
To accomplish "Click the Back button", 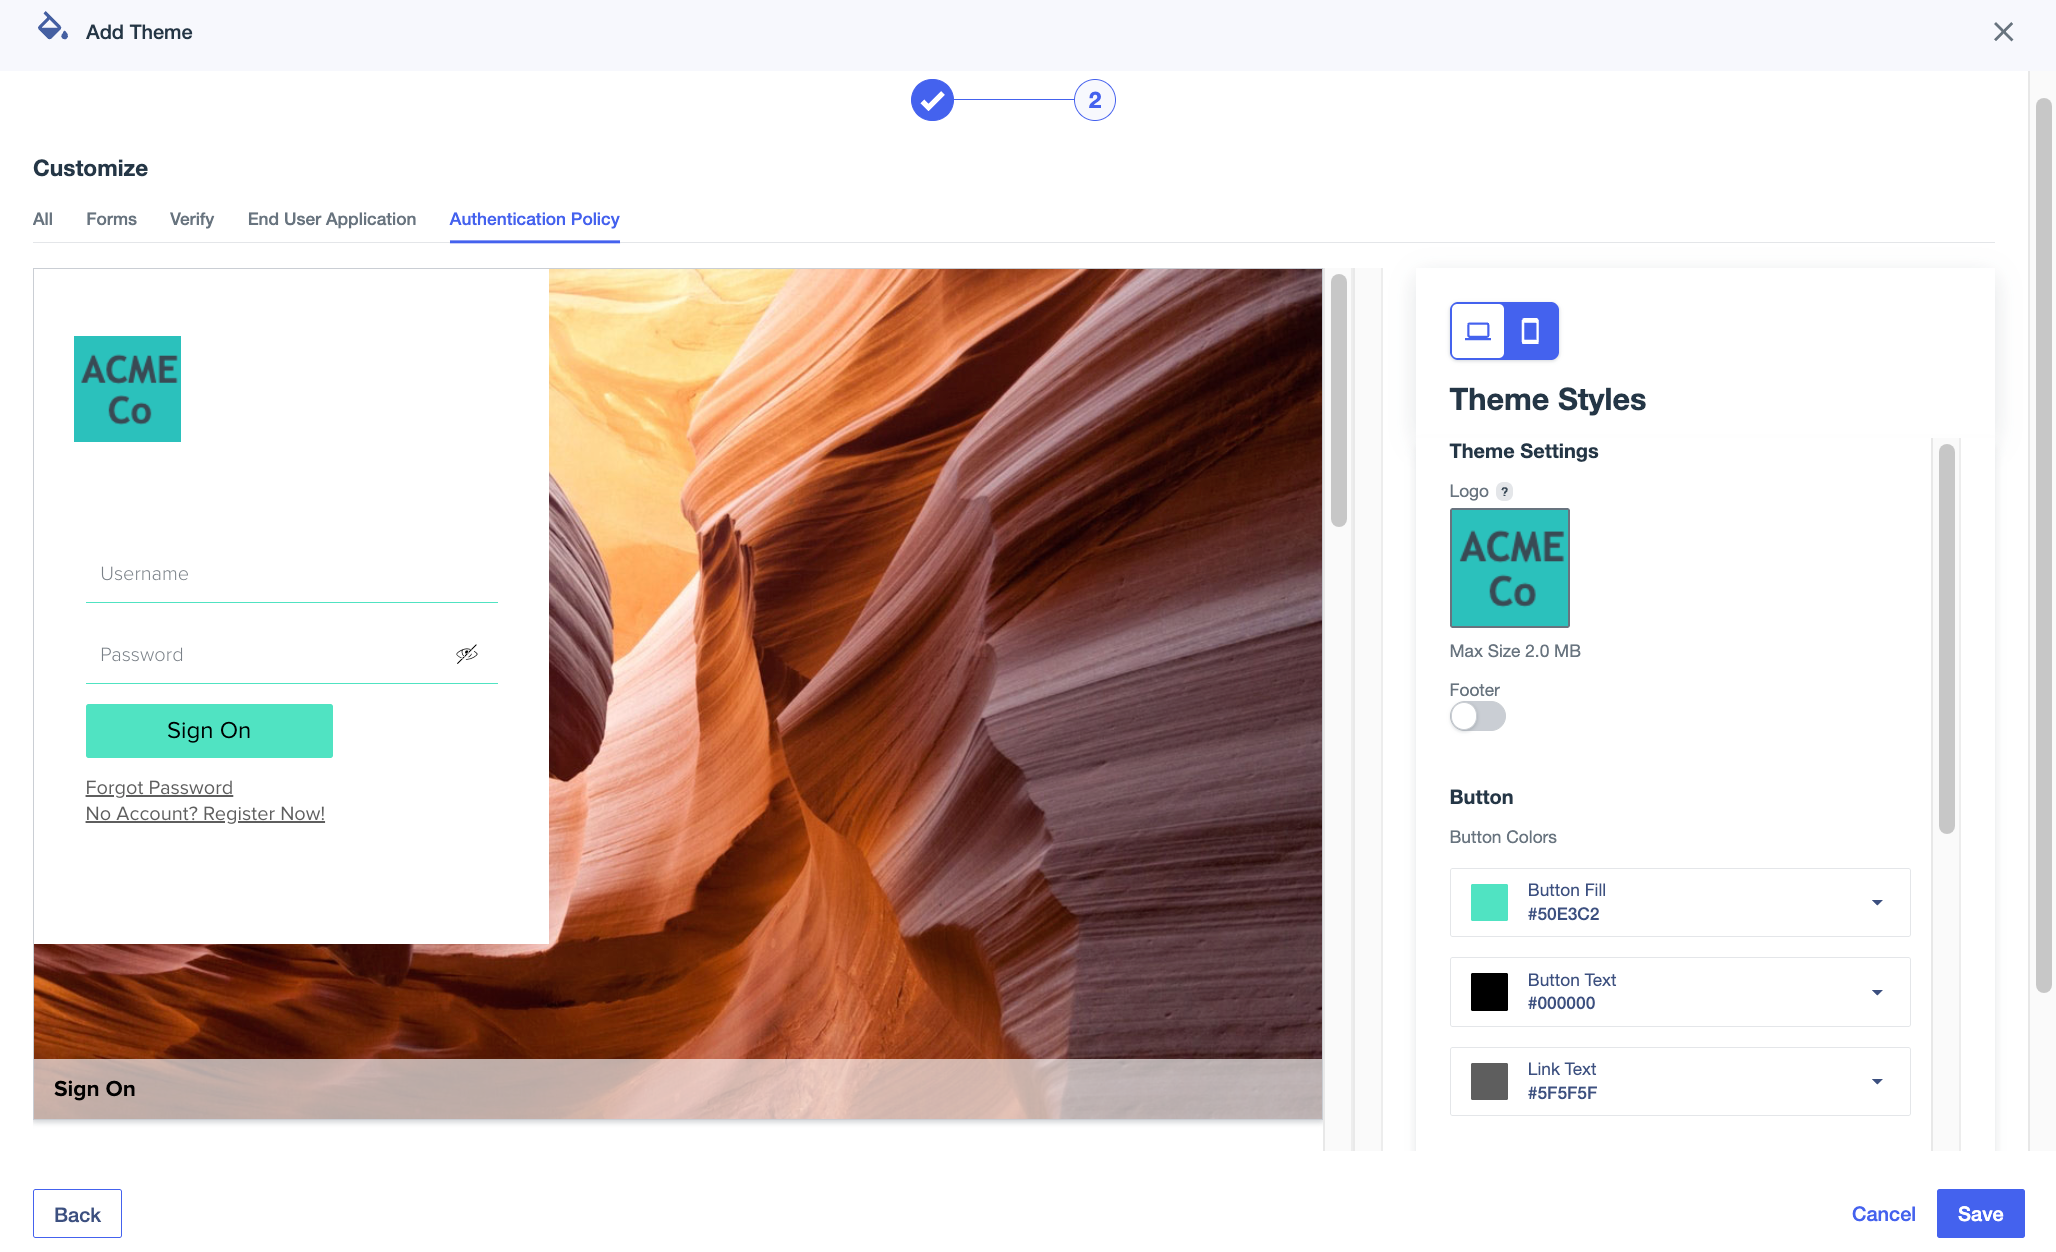I will (x=77, y=1213).
